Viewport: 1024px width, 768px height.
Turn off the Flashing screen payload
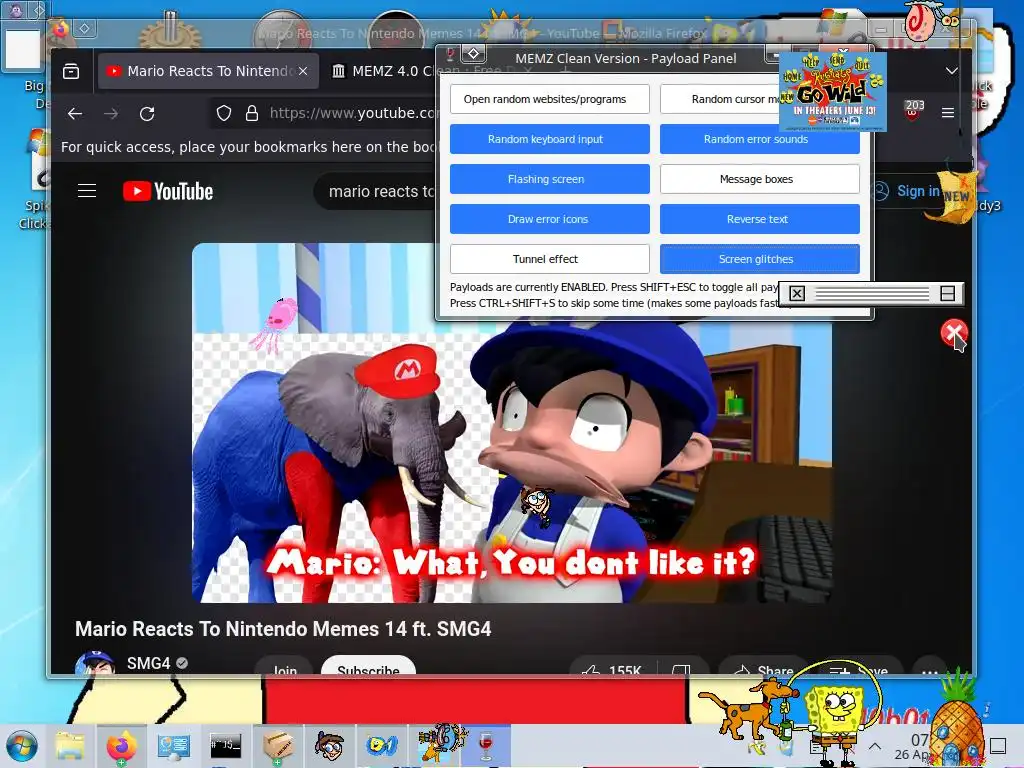[x=549, y=179]
